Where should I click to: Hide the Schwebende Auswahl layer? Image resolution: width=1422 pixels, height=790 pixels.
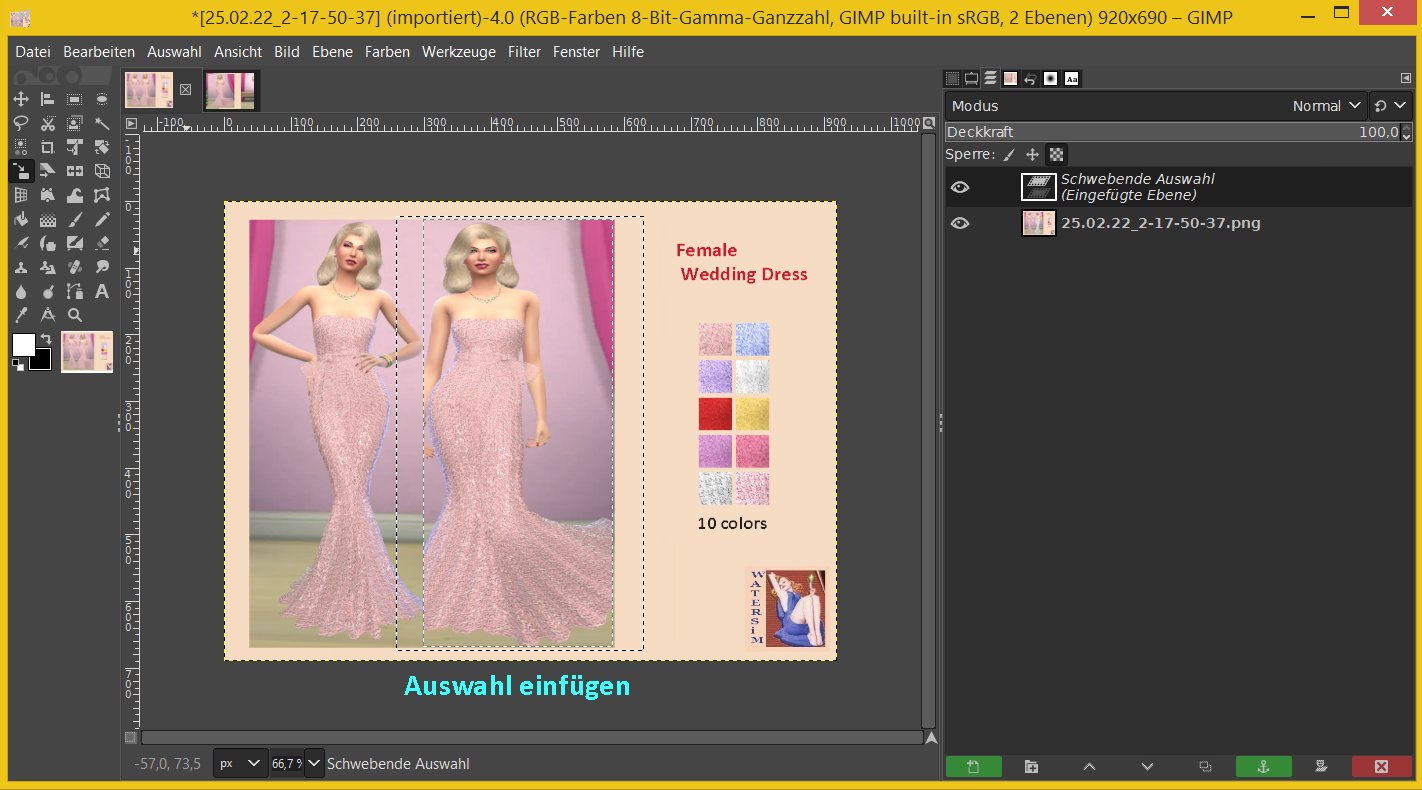[x=960, y=187]
